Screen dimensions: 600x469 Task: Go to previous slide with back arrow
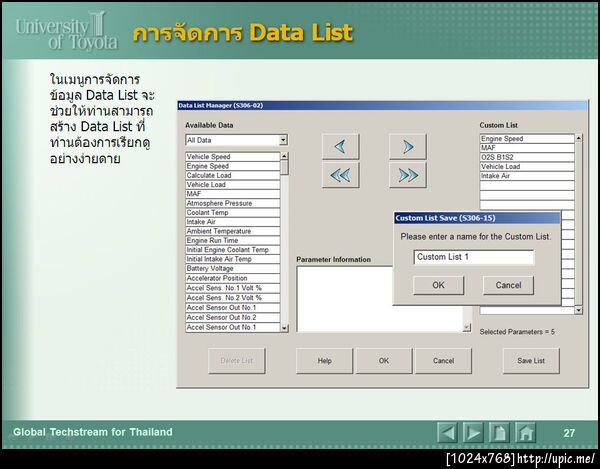447,433
